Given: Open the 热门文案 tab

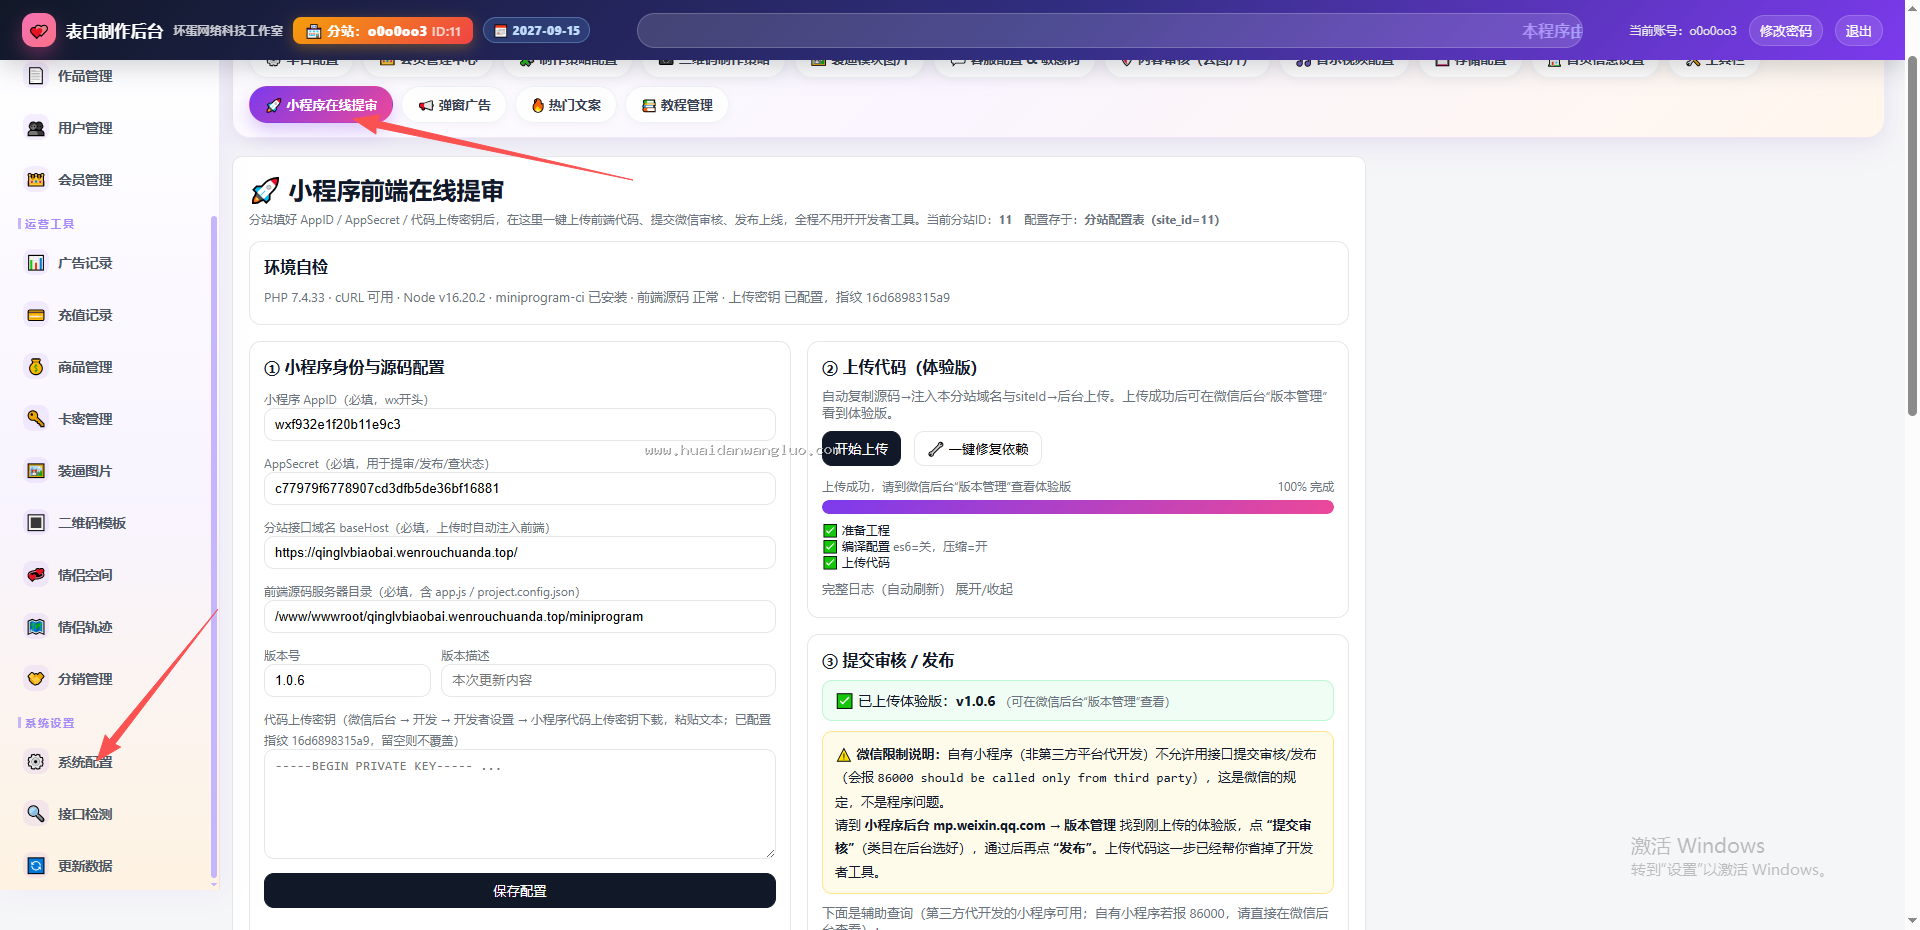Looking at the screenshot, I should click(566, 105).
